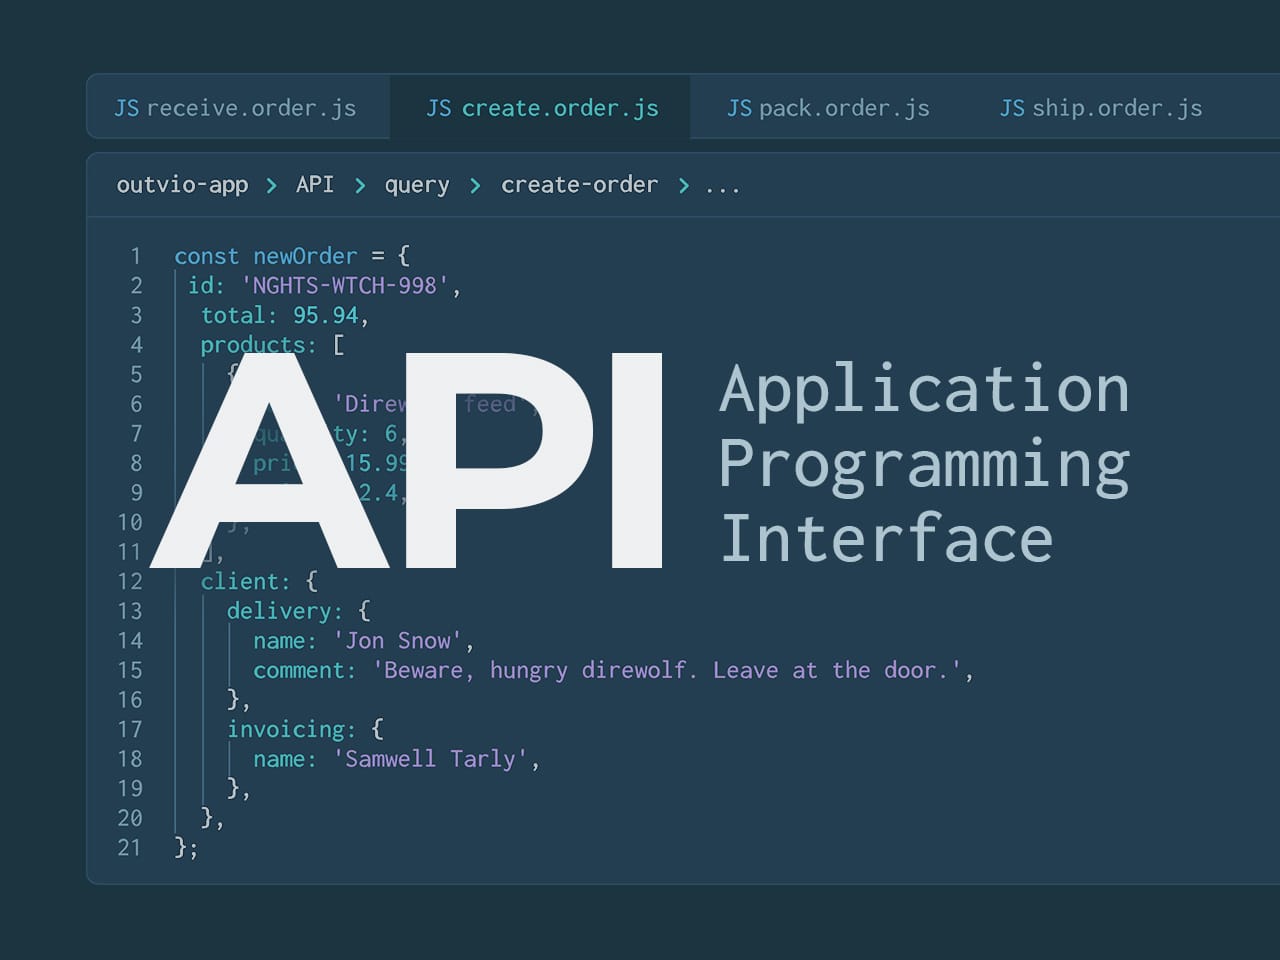This screenshot has height=960, width=1280.
Task: Select the pack.order.js file tab
Action: point(843,108)
